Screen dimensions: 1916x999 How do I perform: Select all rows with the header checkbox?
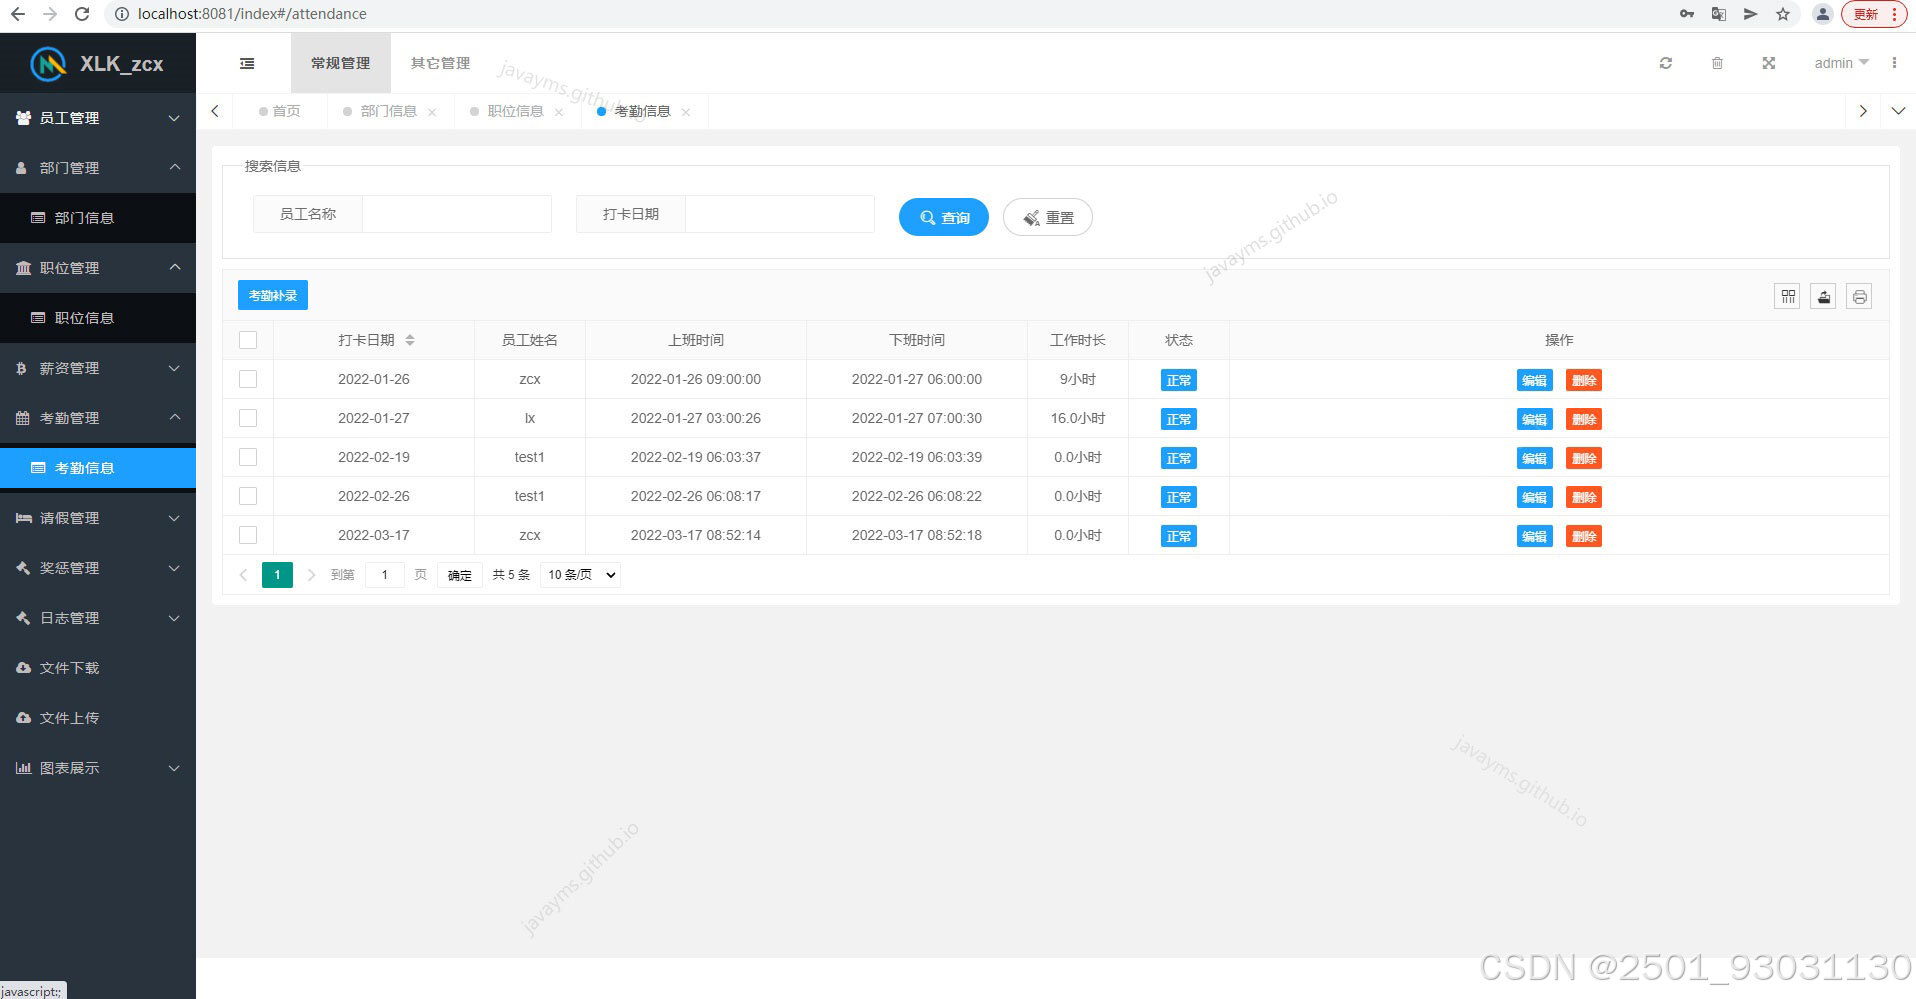[x=248, y=340]
